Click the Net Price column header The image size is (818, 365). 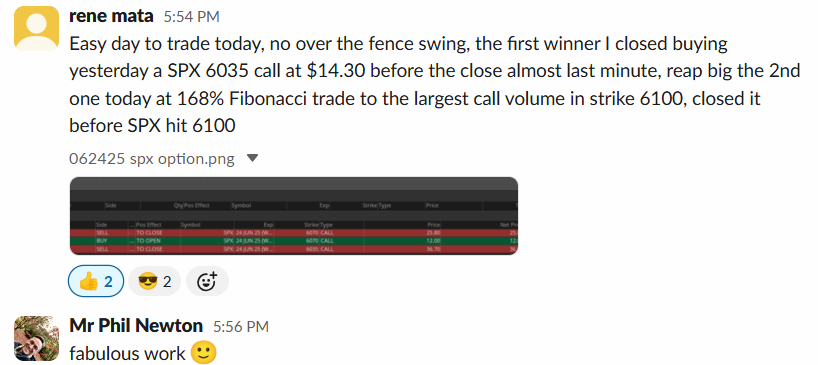tap(508, 225)
